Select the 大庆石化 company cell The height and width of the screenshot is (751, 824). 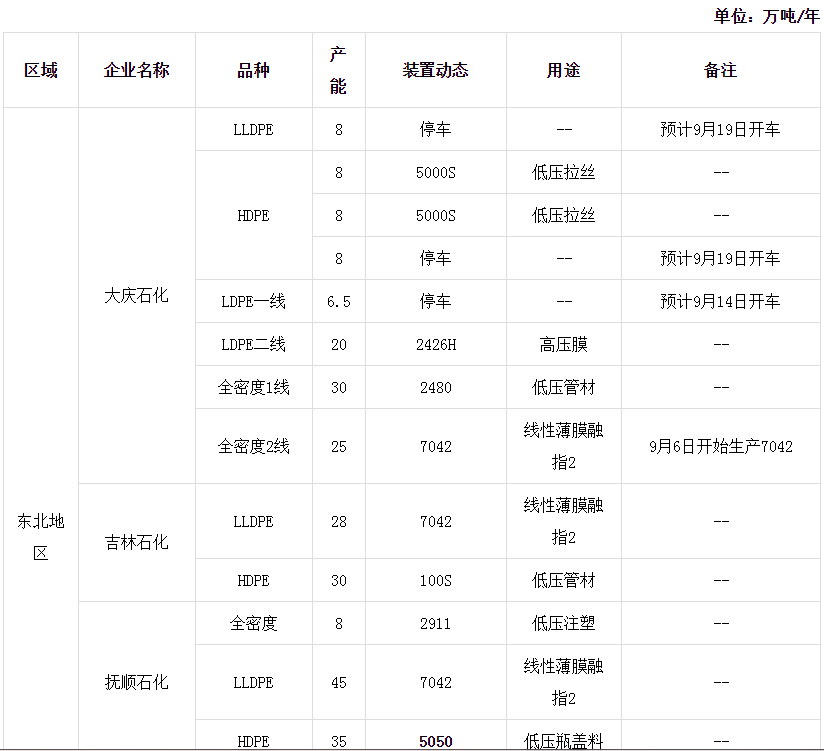coord(137,296)
